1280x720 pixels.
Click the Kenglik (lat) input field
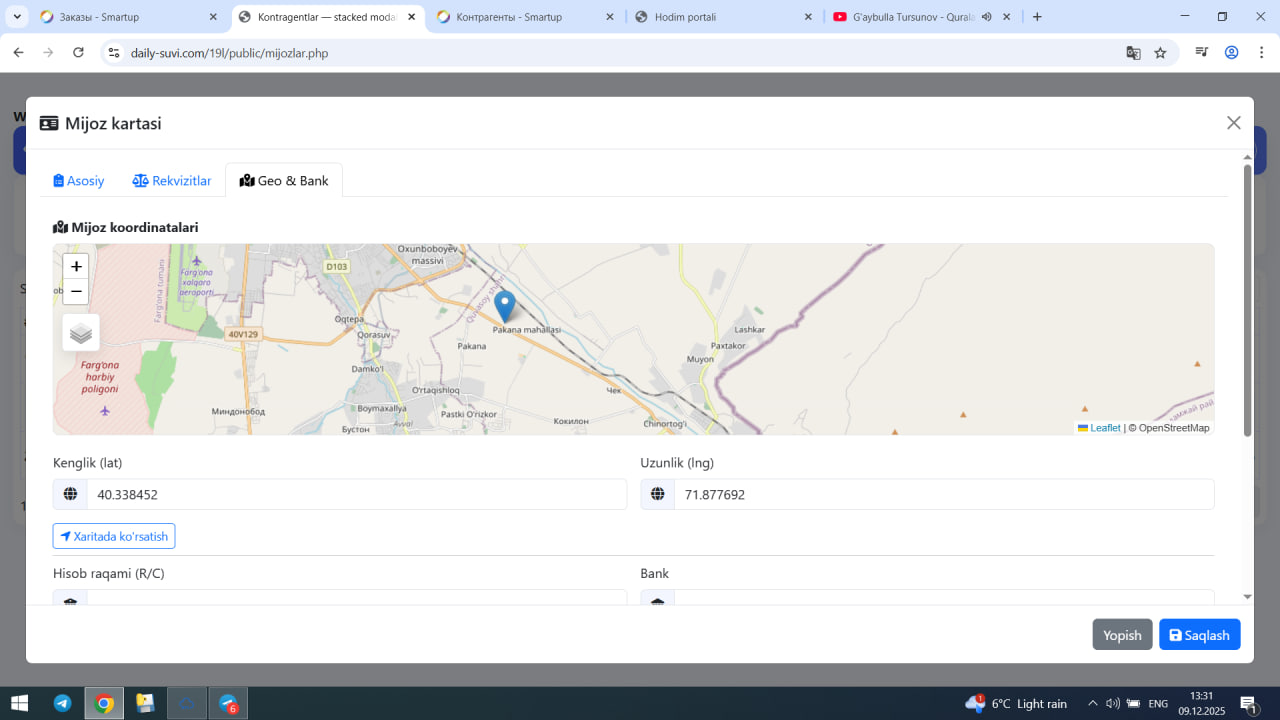coord(356,495)
